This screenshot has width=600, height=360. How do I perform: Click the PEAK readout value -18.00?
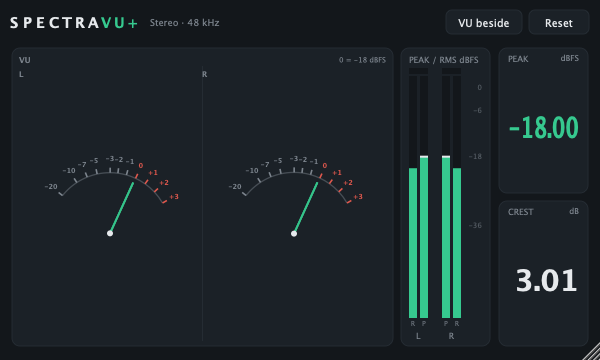click(x=543, y=127)
